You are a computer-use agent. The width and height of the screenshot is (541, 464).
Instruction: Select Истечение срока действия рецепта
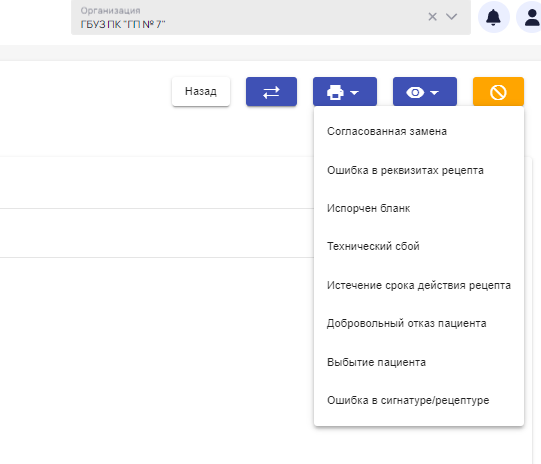419,285
